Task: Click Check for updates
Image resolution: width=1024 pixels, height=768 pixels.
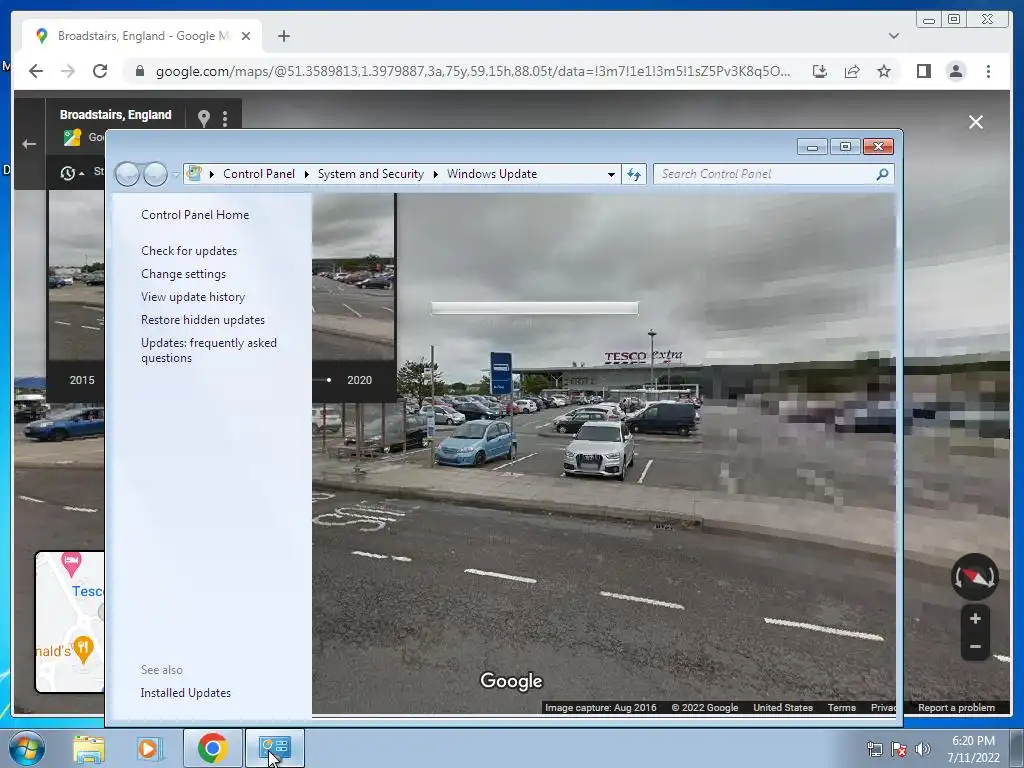Action: click(x=189, y=251)
